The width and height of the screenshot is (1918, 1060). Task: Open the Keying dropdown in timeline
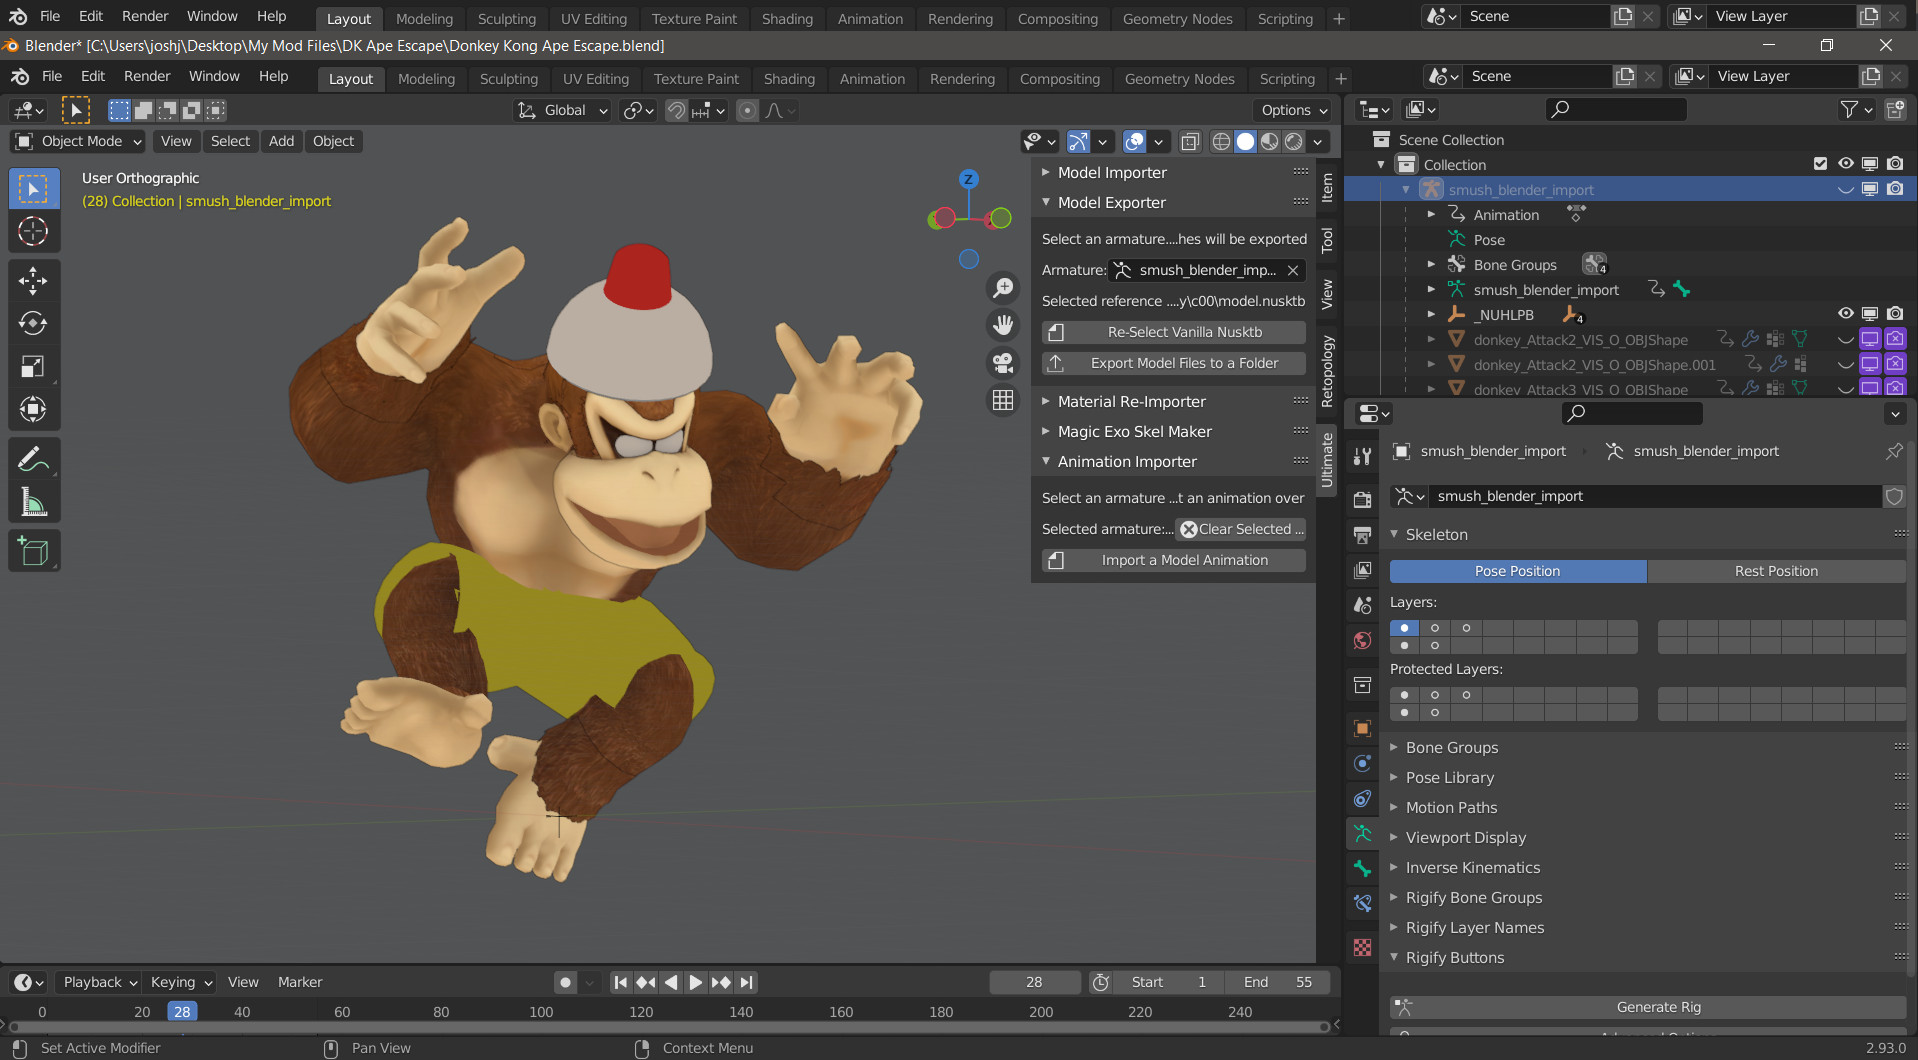(x=181, y=982)
